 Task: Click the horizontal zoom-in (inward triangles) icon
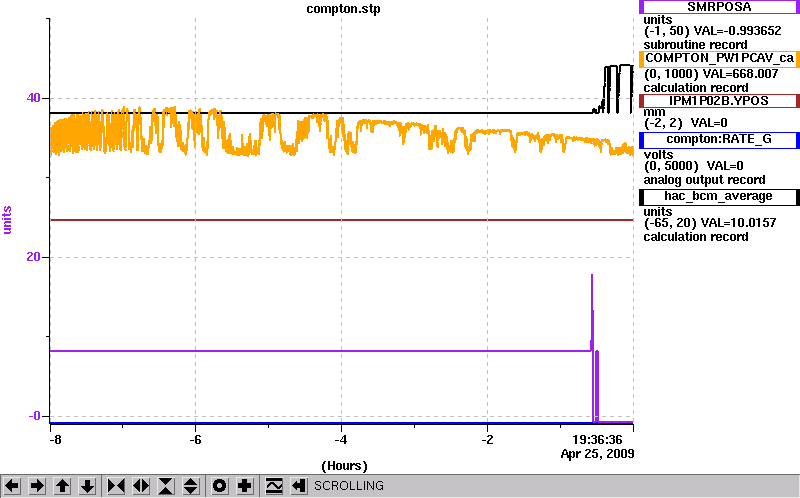point(116,486)
